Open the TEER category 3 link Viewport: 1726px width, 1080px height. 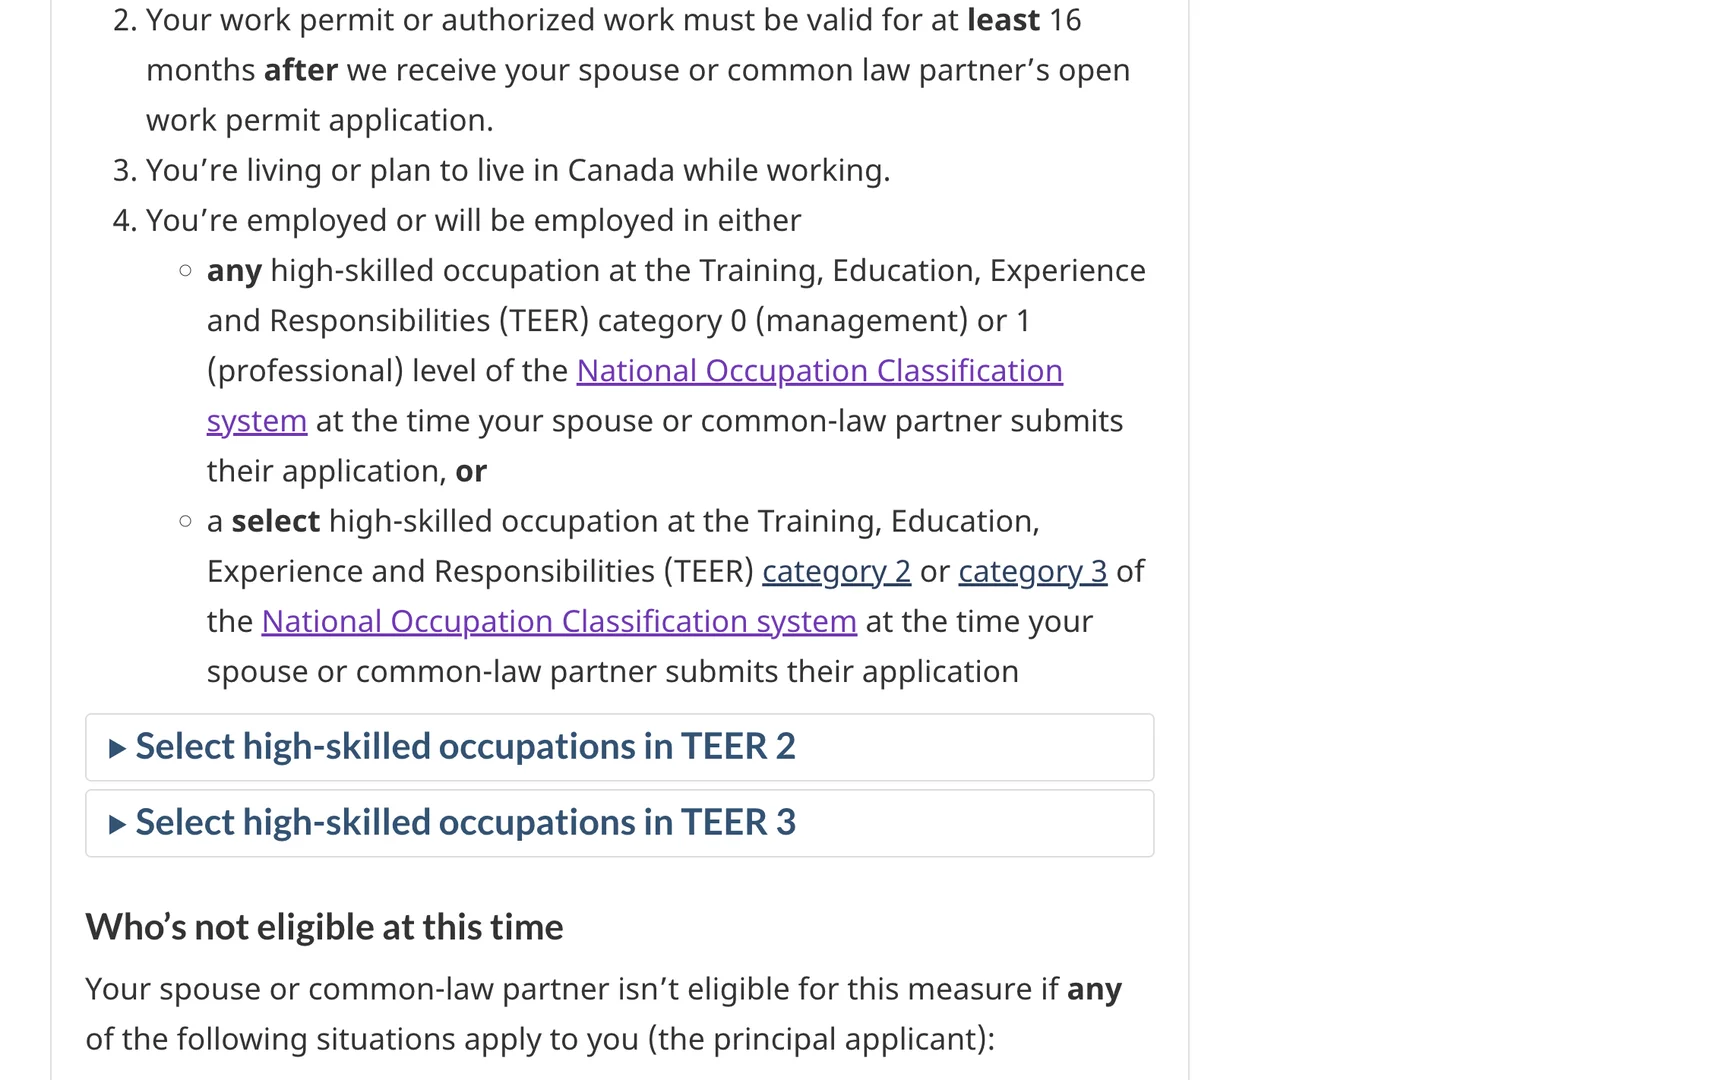(1033, 571)
